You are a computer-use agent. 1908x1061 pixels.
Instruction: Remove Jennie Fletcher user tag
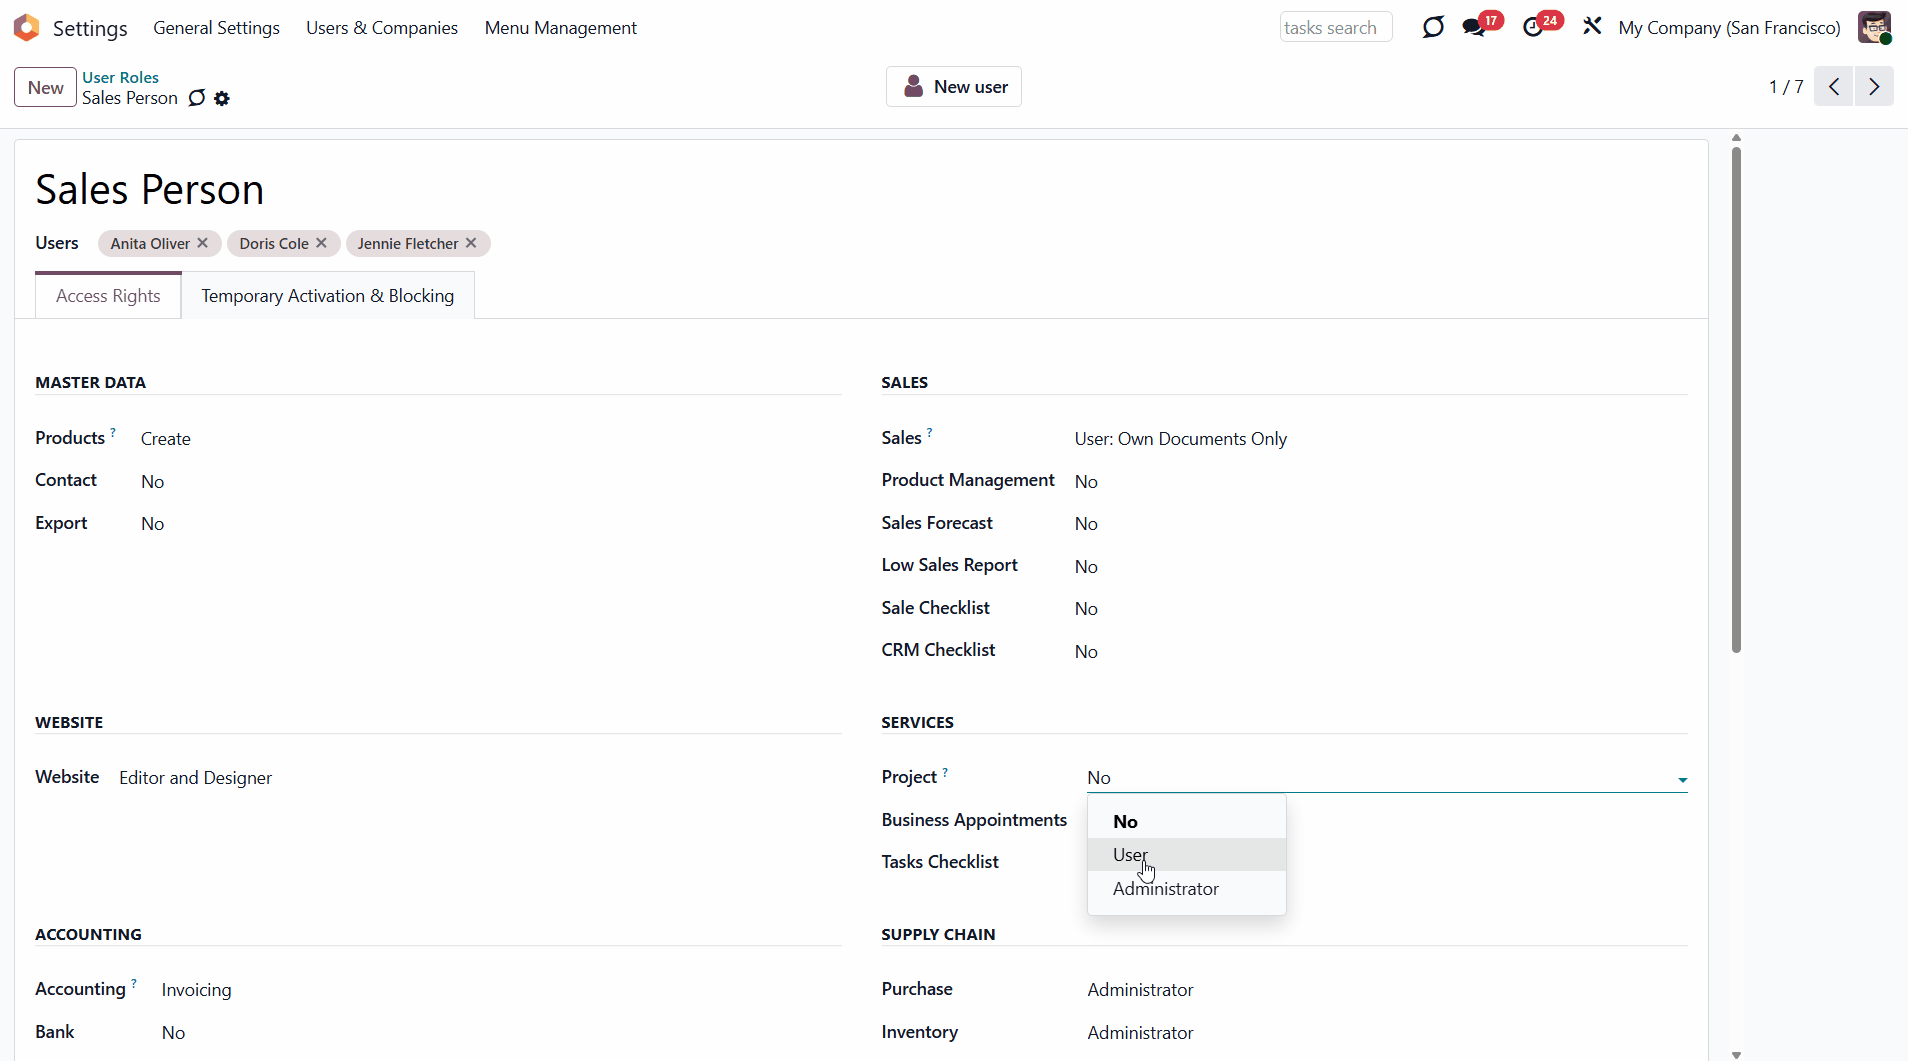pyautogui.click(x=471, y=243)
